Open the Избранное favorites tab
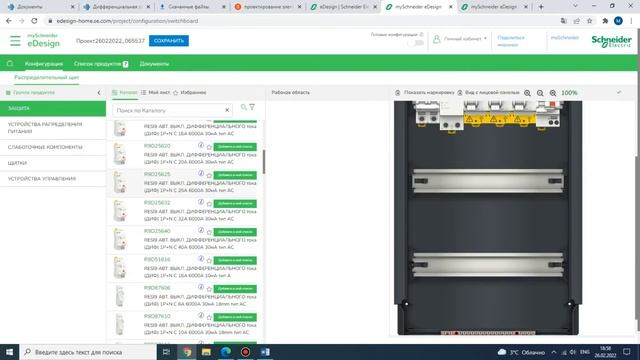Viewport: 640px width, 360px height. [189, 93]
